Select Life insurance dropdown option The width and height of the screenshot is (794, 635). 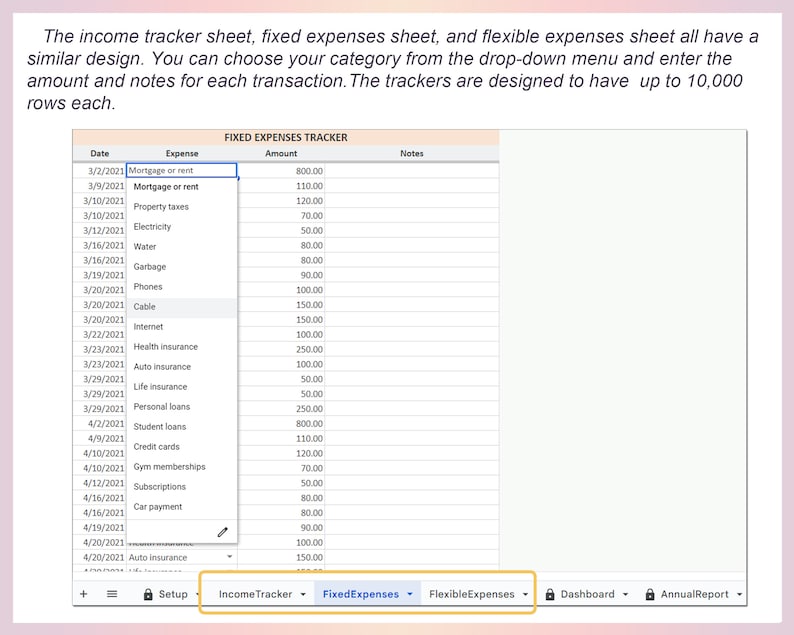(x=182, y=387)
